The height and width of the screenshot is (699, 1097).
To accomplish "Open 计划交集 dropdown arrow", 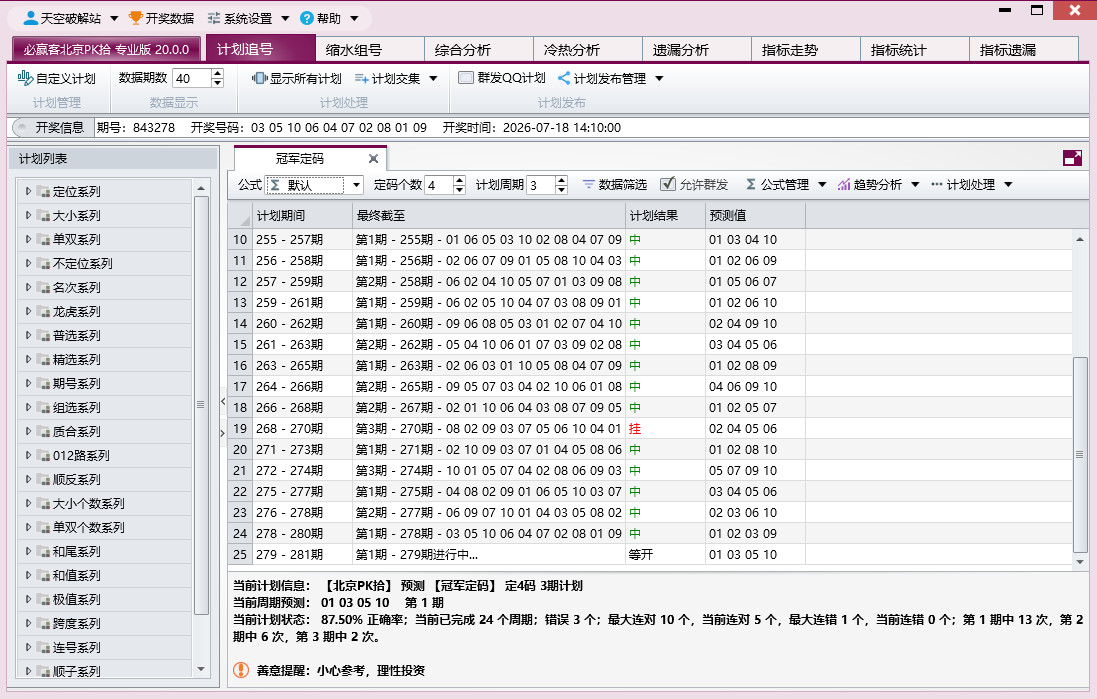I will 434,78.
